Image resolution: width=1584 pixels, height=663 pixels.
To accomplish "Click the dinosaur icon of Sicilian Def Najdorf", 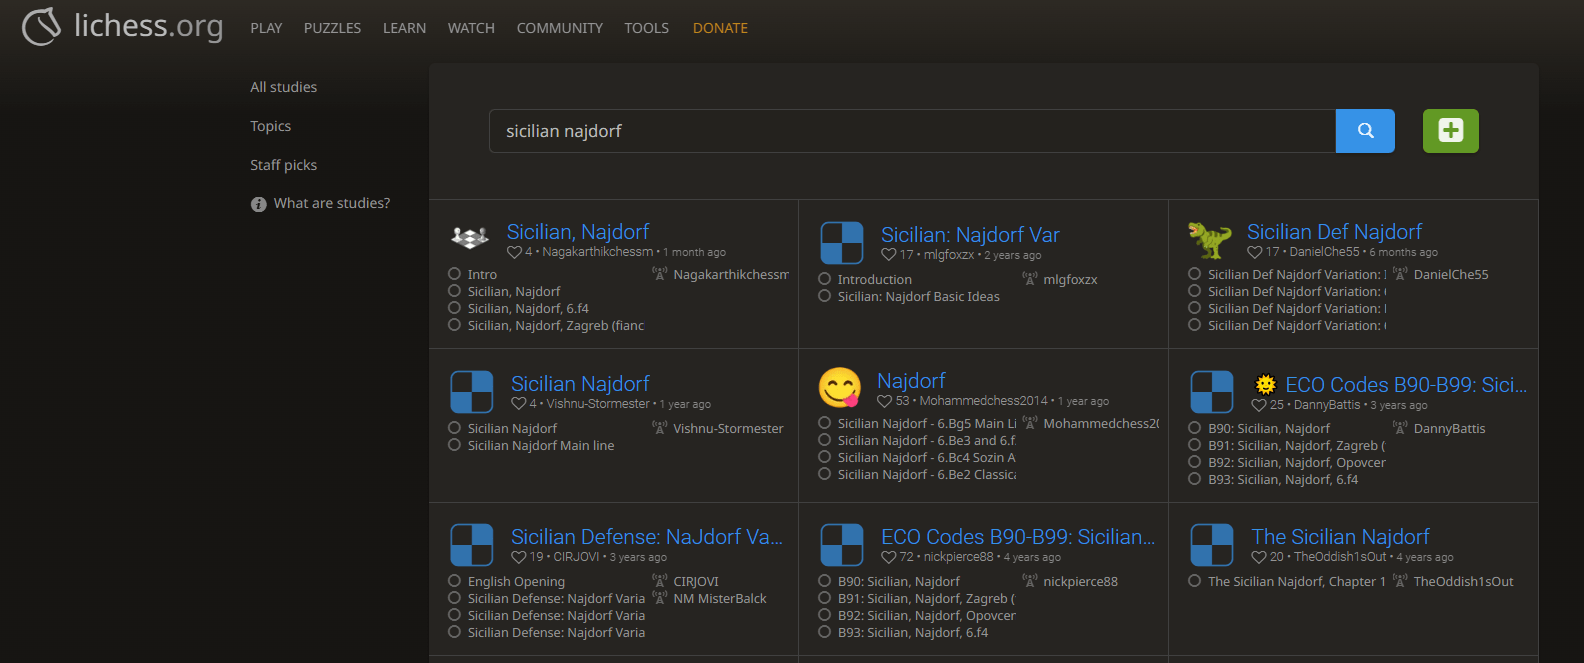I will [x=1210, y=241].
